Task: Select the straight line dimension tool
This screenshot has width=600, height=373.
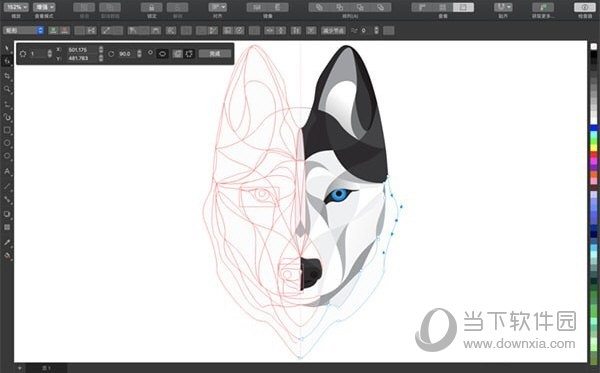Action: [7, 186]
